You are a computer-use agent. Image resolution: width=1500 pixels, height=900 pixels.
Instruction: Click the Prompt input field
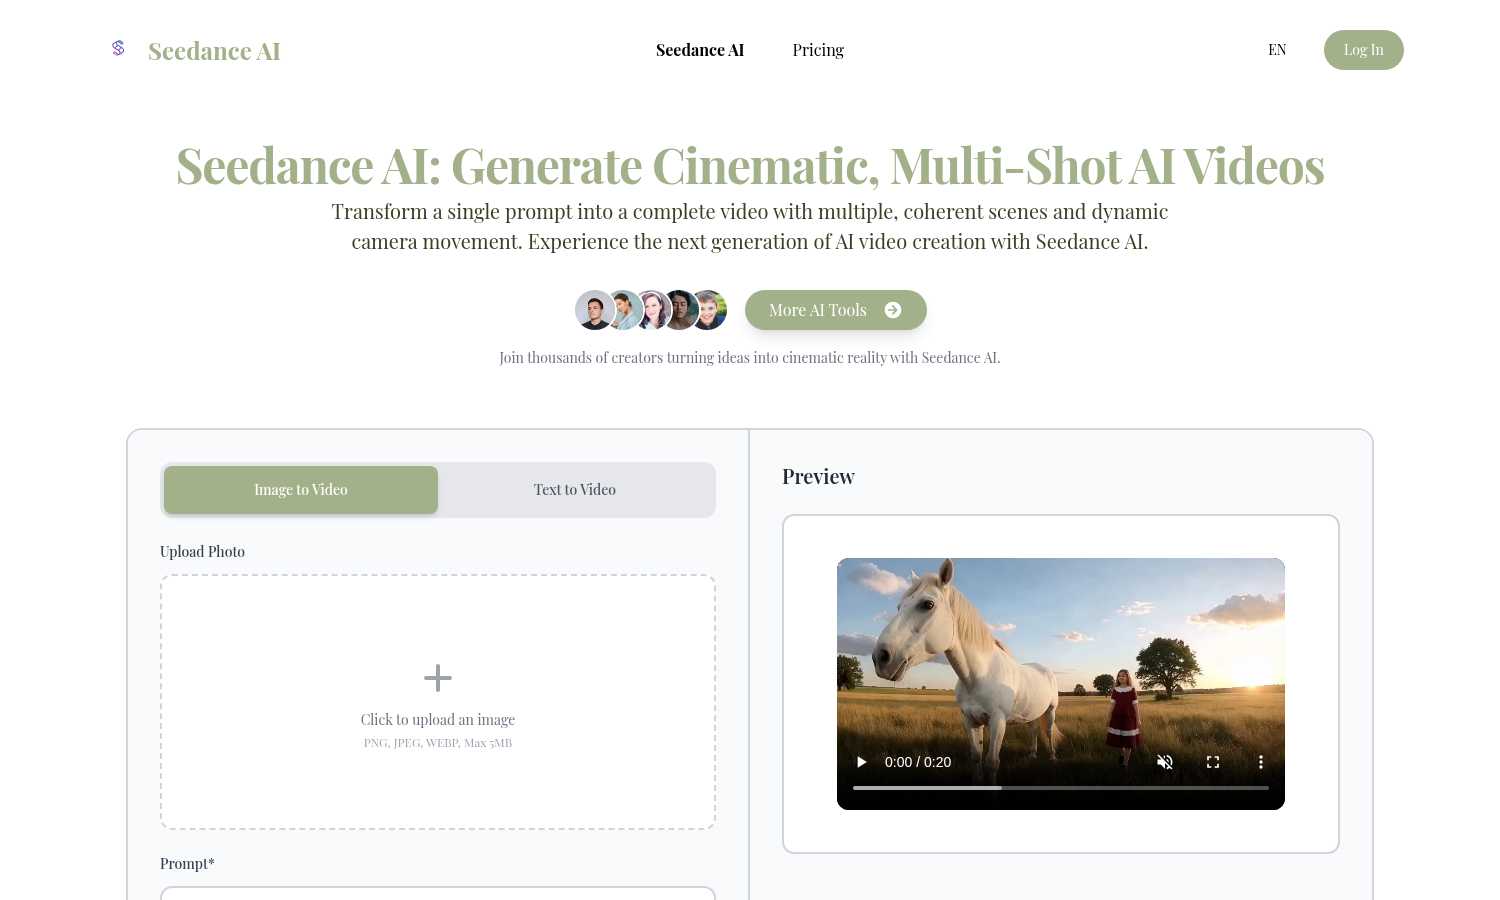[x=438, y=893]
